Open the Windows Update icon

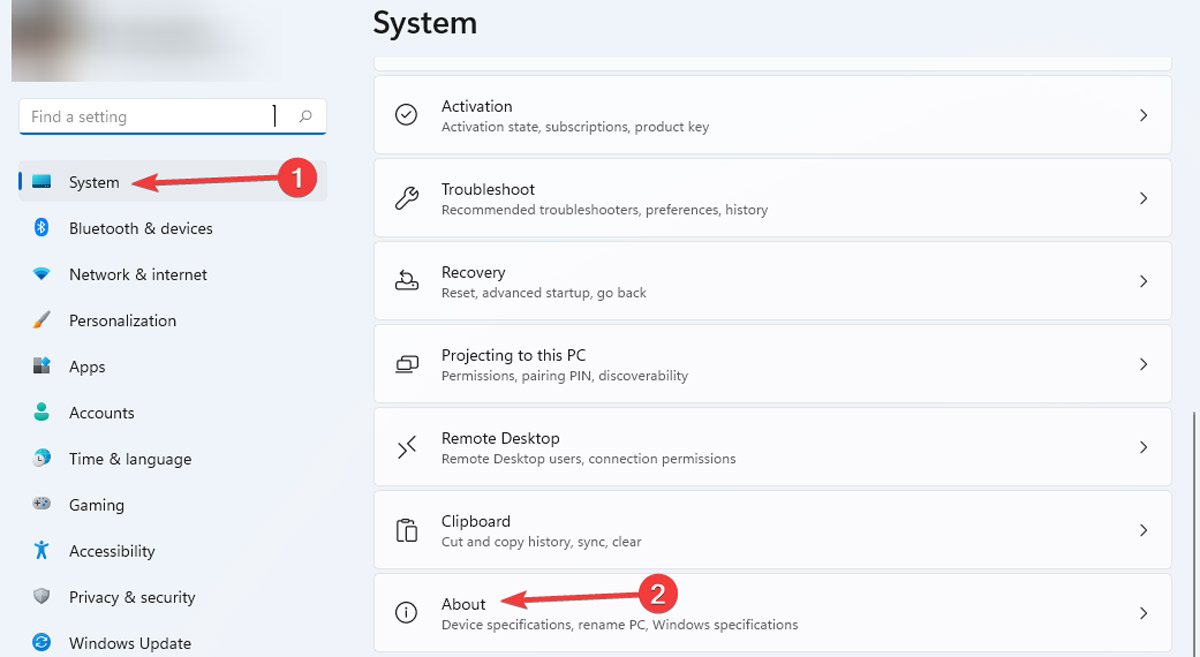click(x=40, y=643)
